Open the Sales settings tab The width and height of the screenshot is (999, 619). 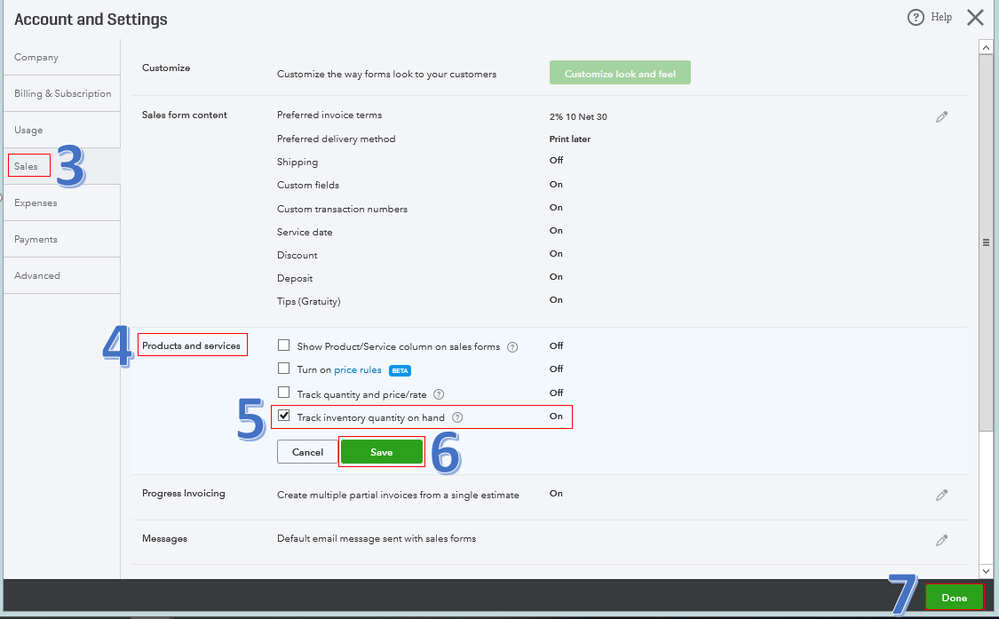tap(26, 166)
